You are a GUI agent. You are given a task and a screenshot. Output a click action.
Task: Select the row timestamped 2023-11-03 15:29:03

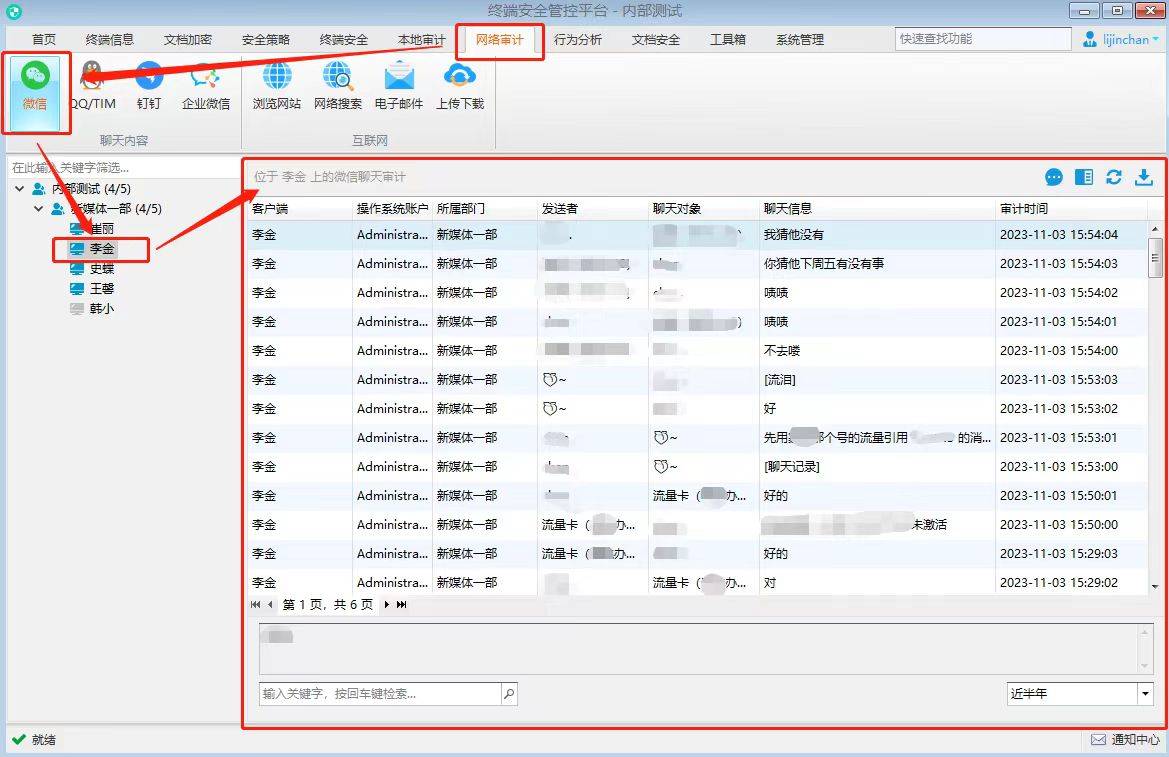pyautogui.click(x=698, y=553)
